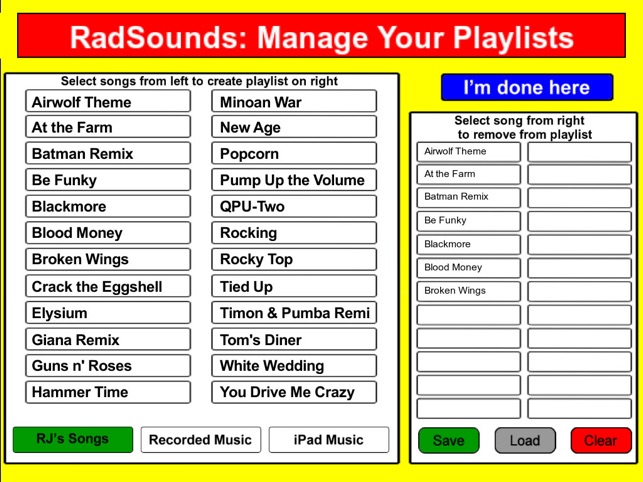643x482 pixels.
Task: Add Pump Up the Volume to playlist
Action: coord(294,180)
